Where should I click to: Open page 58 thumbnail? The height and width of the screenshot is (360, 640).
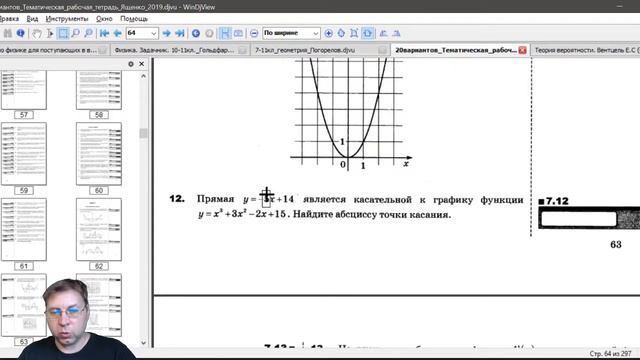pyautogui.click(x=99, y=89)
